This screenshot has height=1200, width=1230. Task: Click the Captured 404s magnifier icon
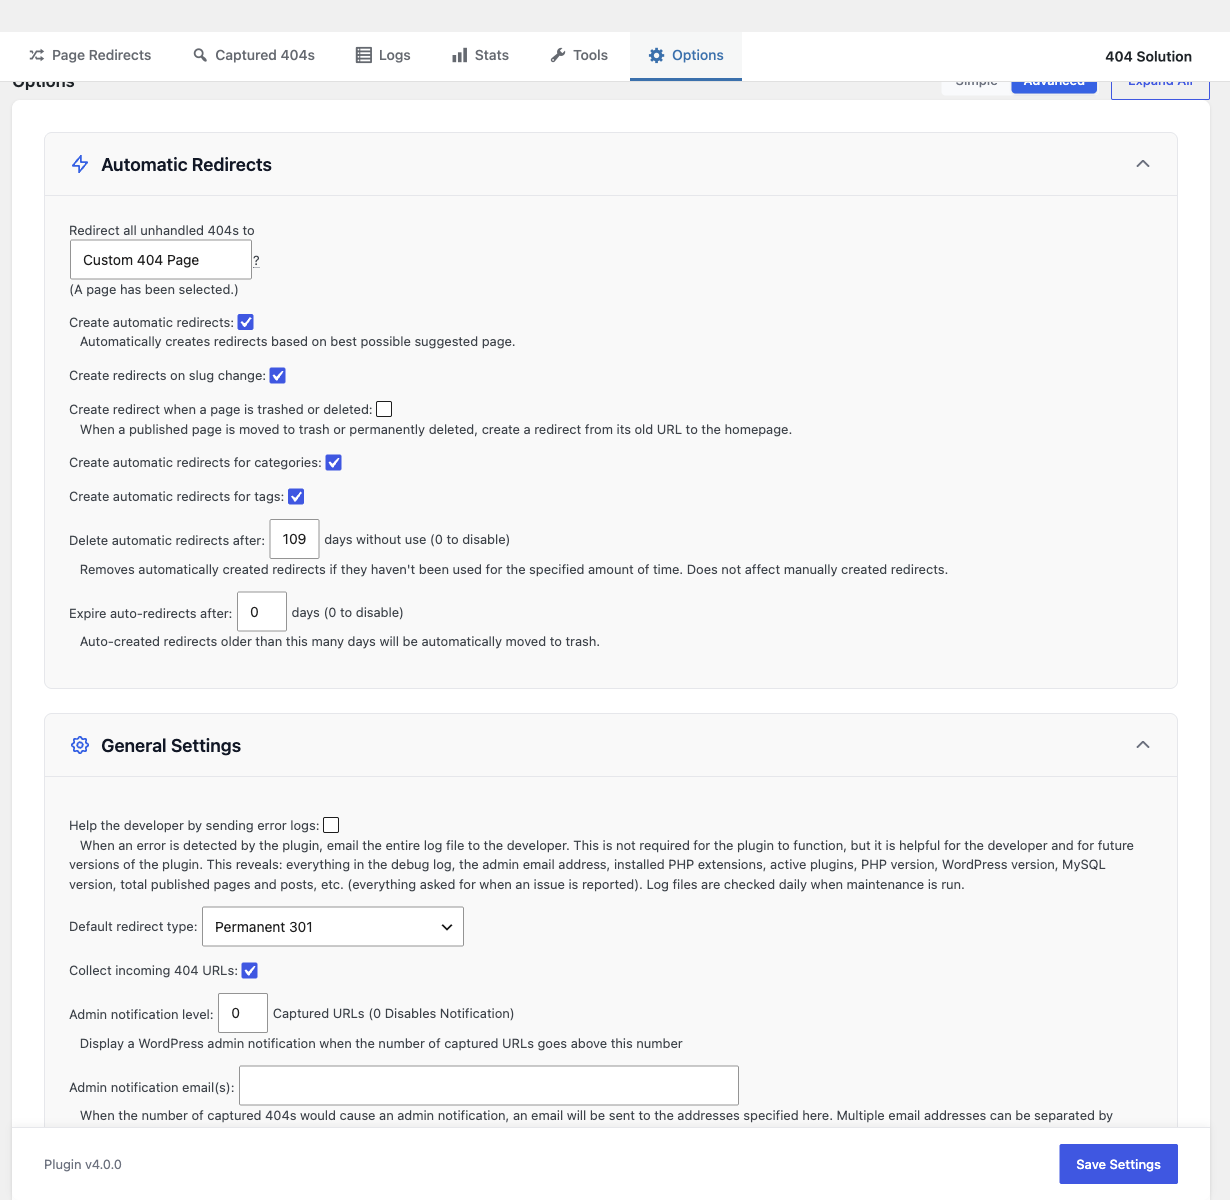click(x=200, y=55)
